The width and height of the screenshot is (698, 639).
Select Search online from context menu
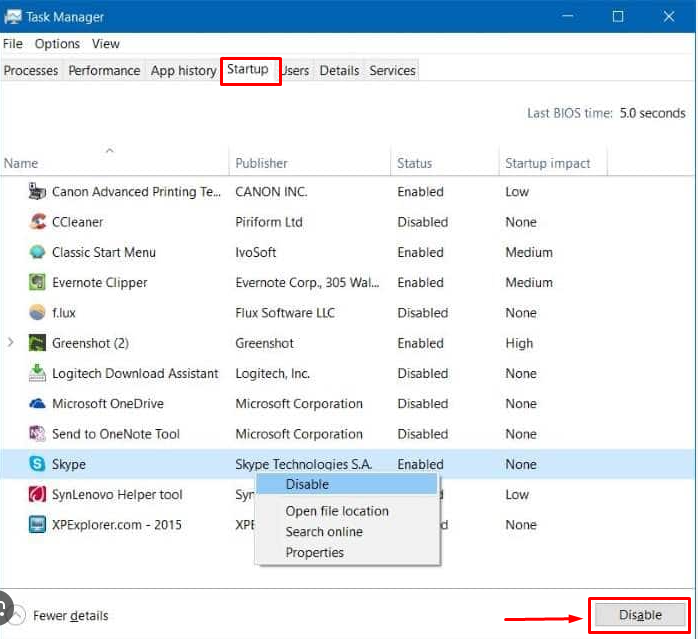click(324, 532)
